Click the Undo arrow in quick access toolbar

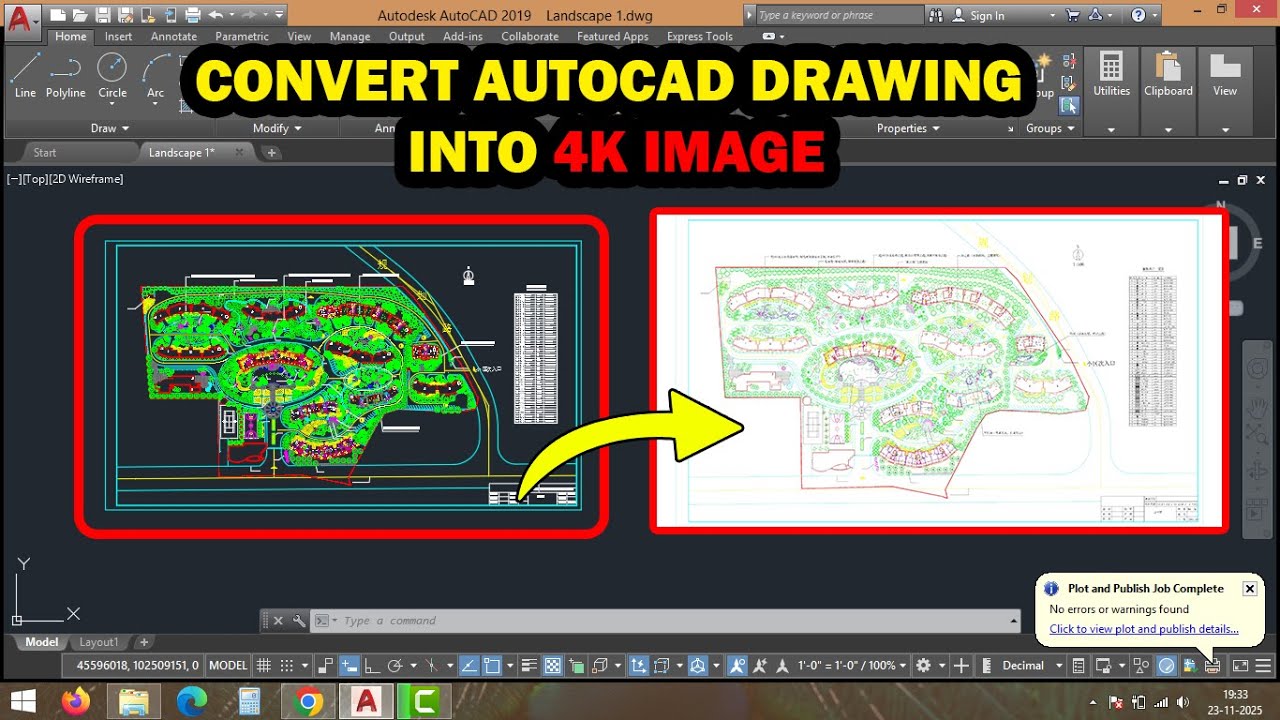[215, 15]
